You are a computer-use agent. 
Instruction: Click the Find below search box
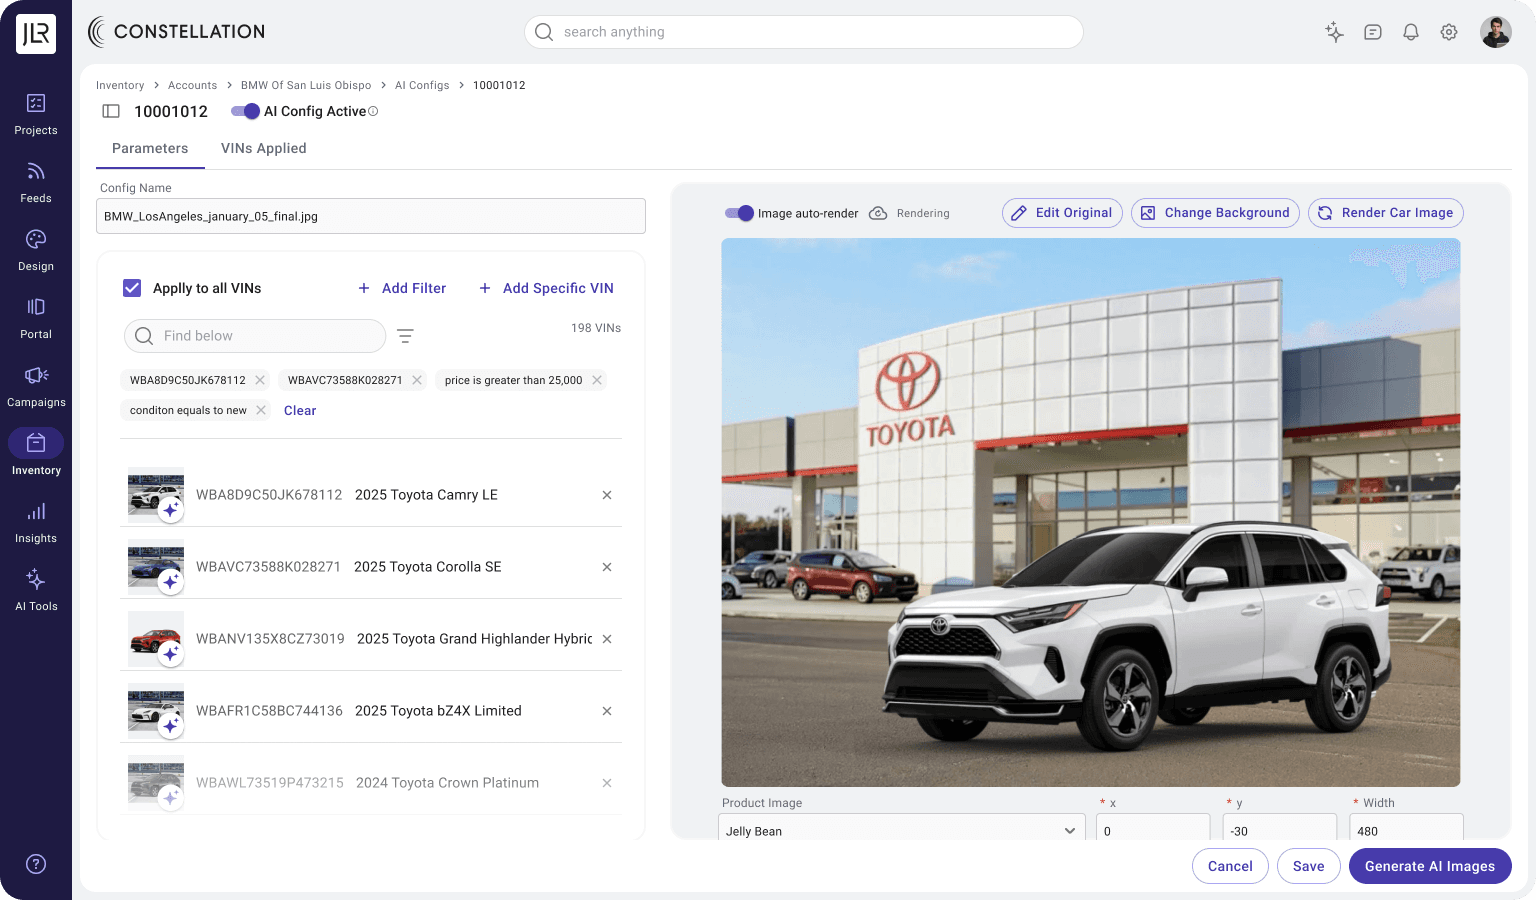coord(255,336)
